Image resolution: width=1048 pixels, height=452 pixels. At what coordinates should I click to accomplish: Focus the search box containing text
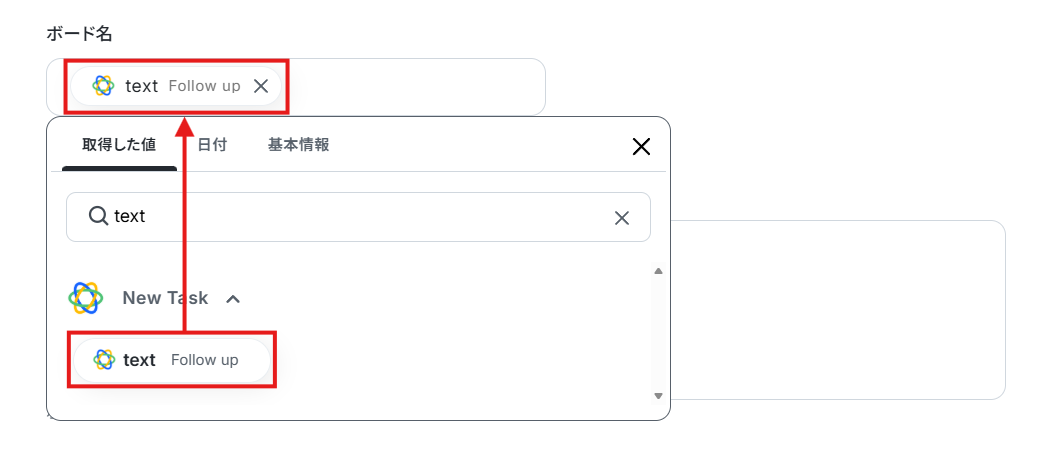coord(358,217)
